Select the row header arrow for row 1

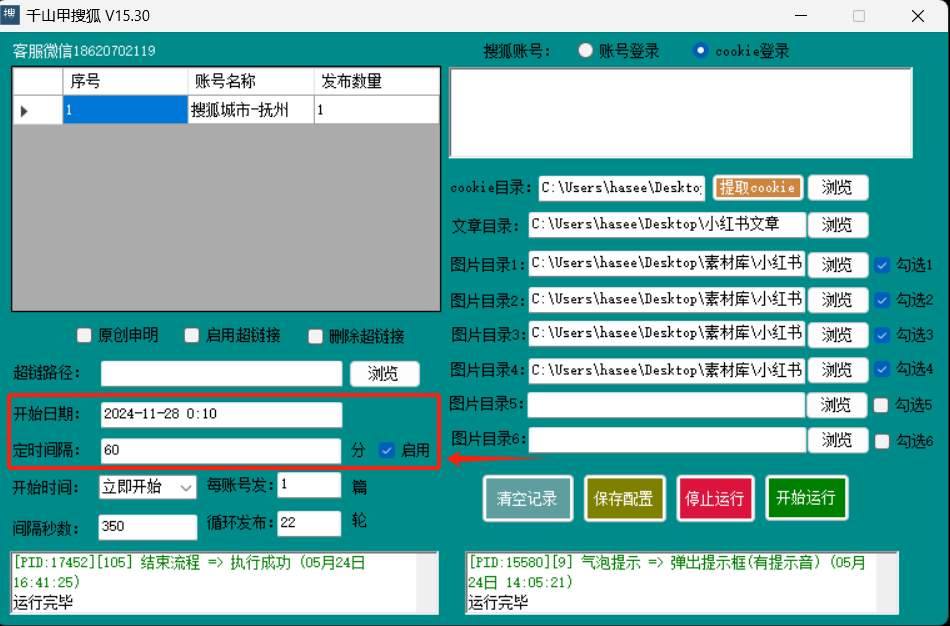tap(38, 110)
